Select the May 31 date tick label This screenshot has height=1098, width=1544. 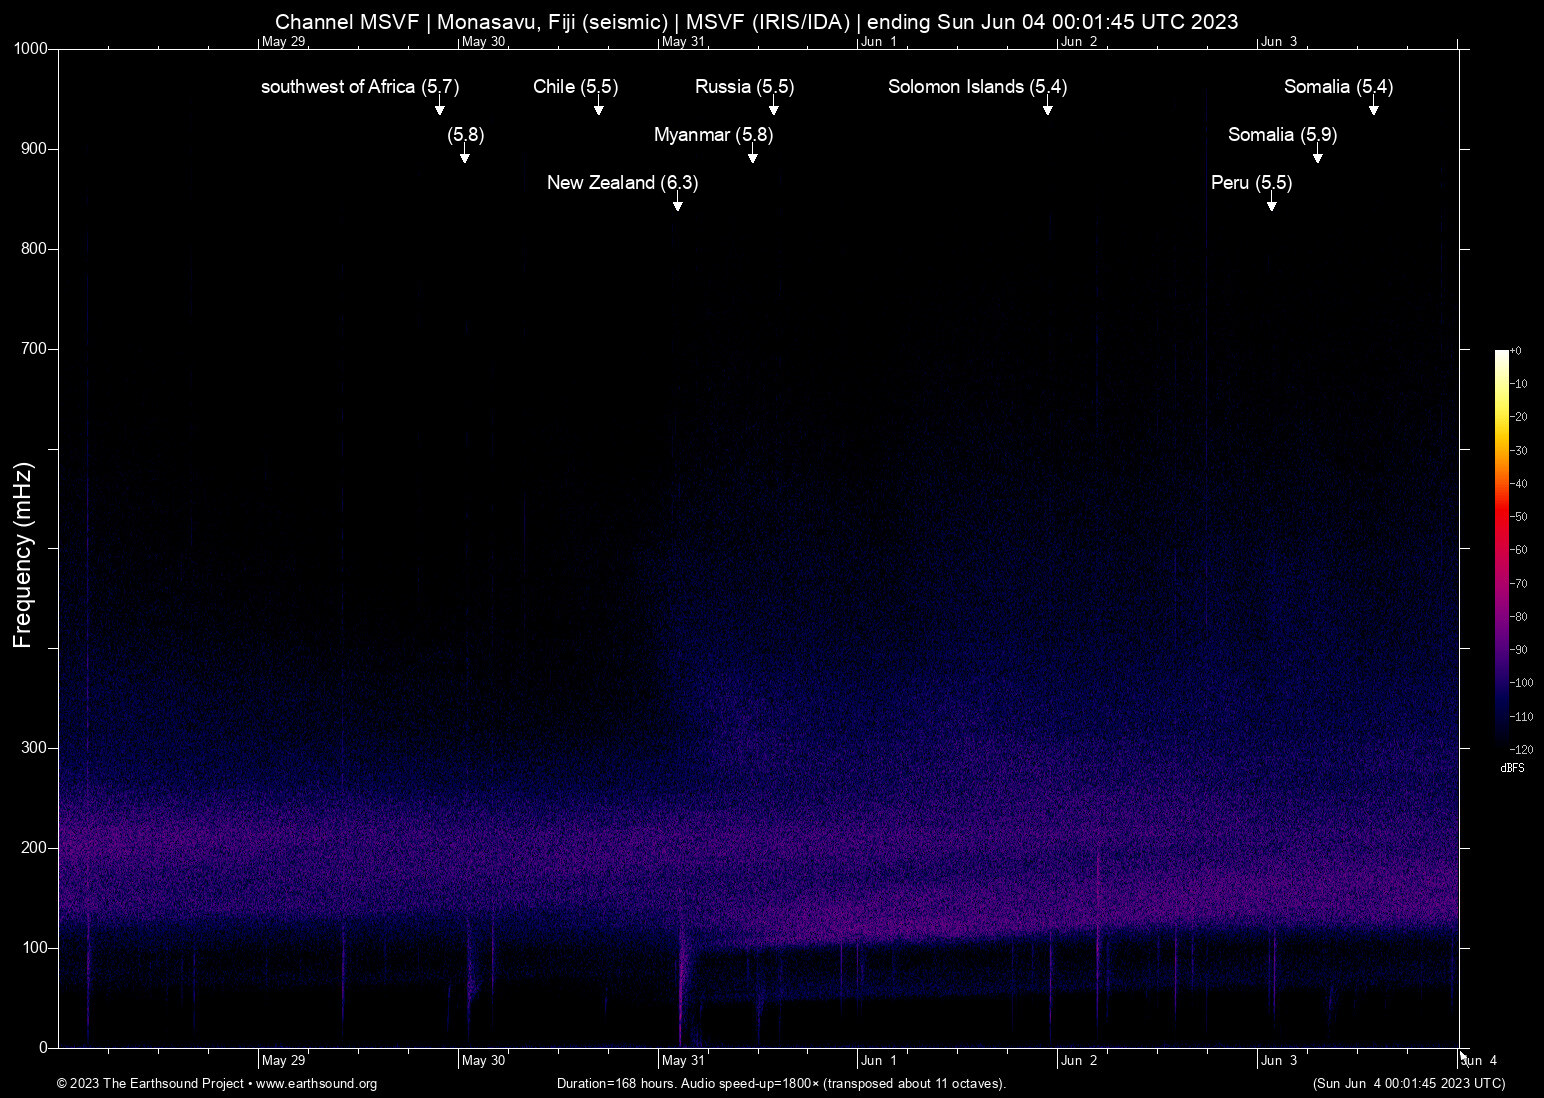point(683,1059)
